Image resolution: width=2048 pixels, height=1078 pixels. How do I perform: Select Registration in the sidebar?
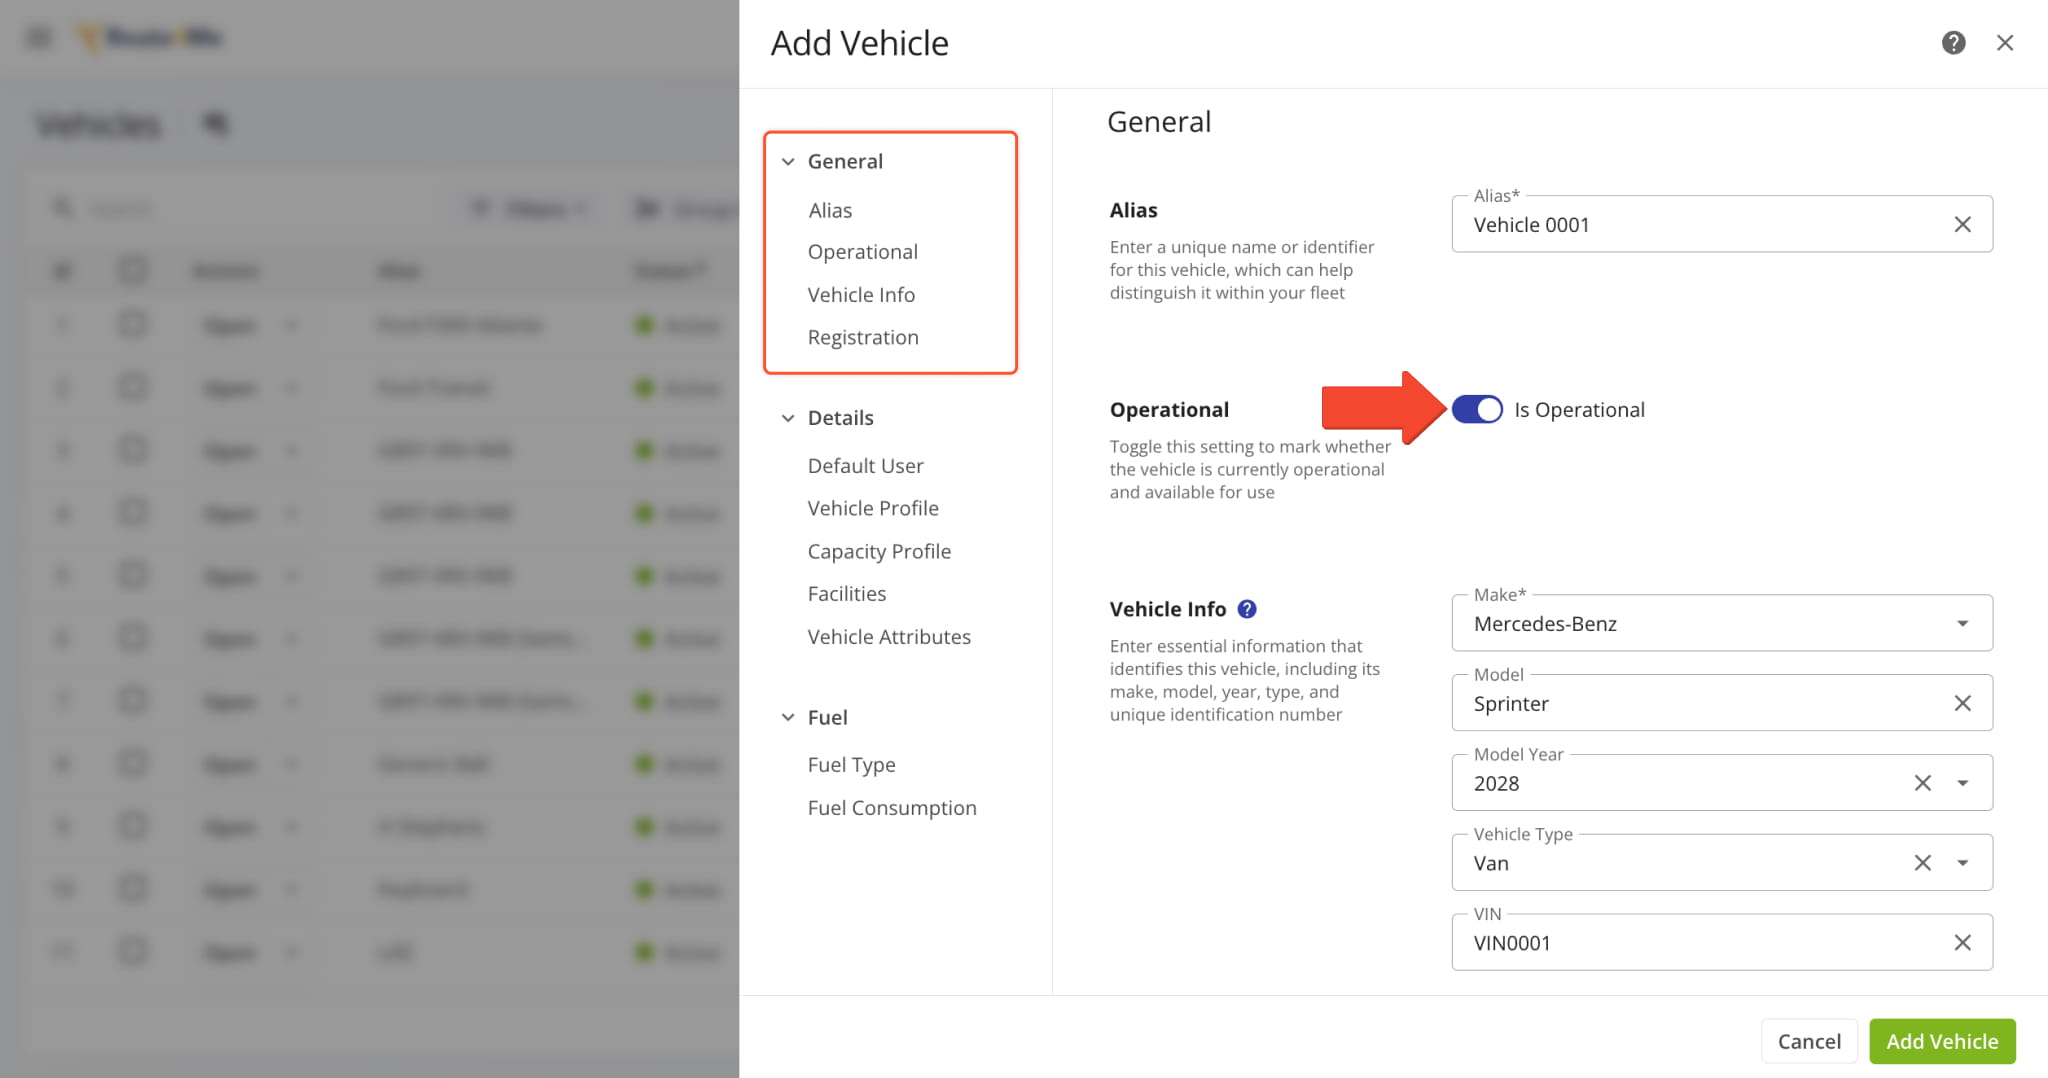pyautogui.click(x=862, y=337)
